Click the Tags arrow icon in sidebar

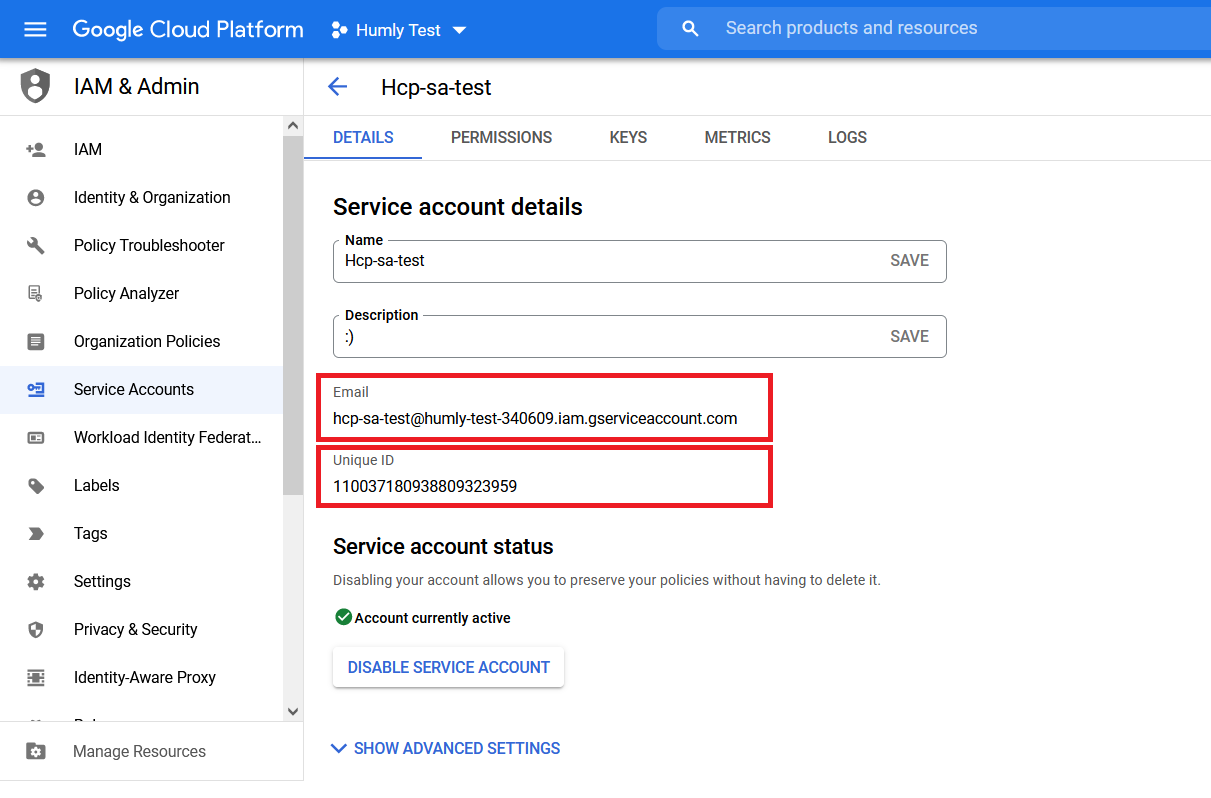pos(37,533)
